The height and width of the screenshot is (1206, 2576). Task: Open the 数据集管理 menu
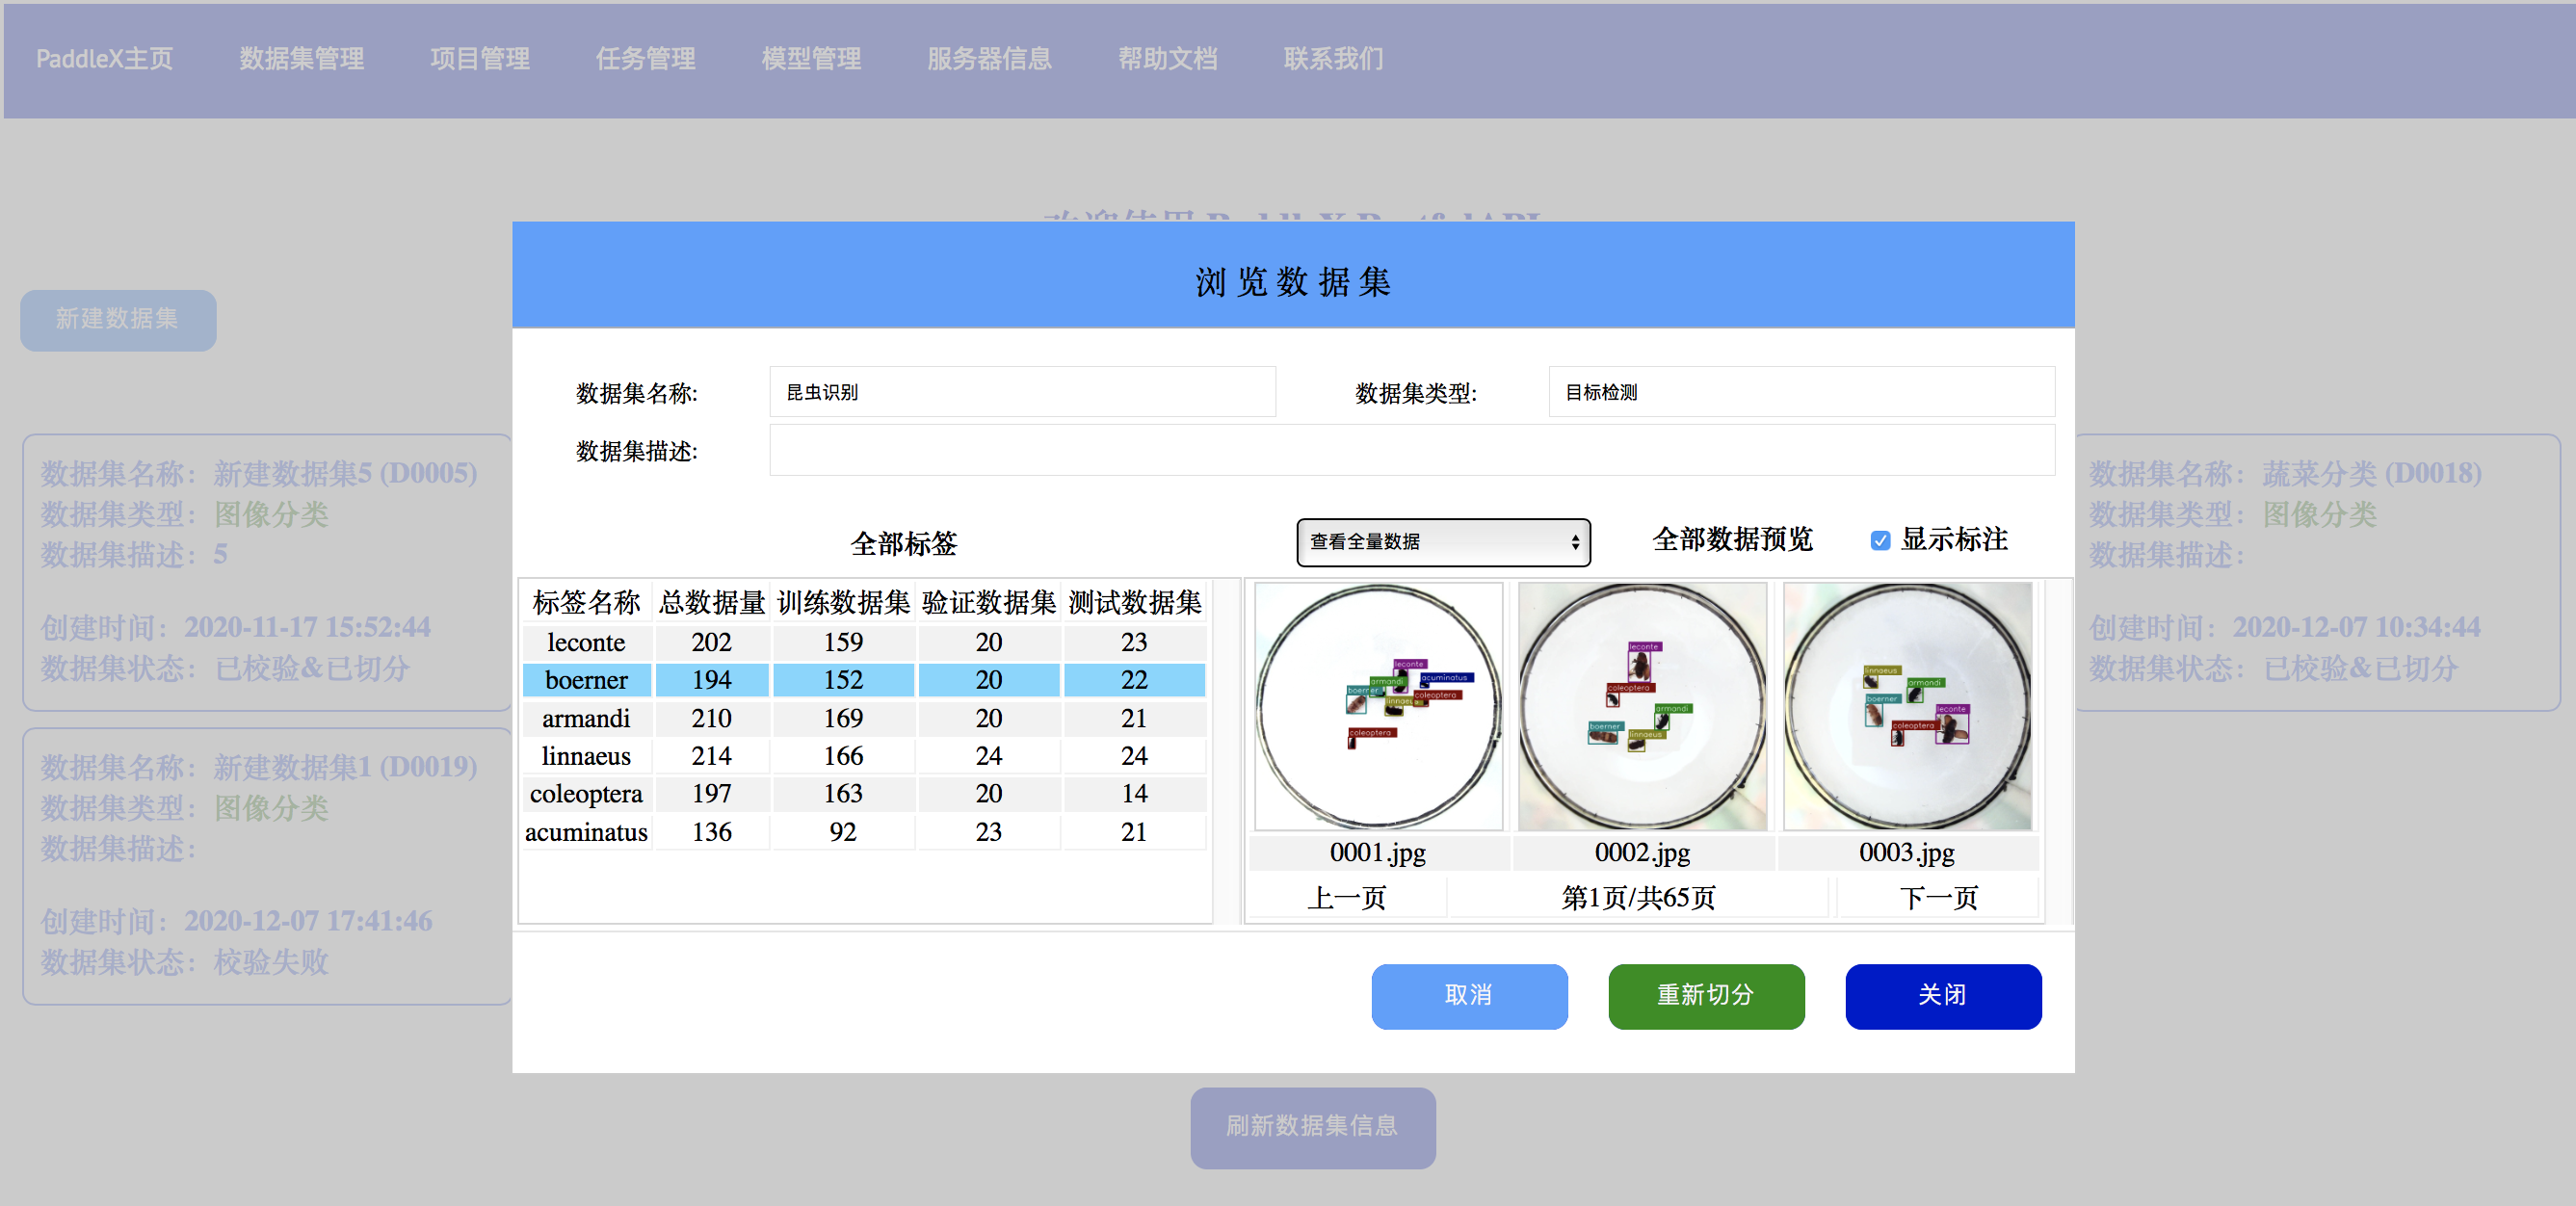(x=301, y=59)
